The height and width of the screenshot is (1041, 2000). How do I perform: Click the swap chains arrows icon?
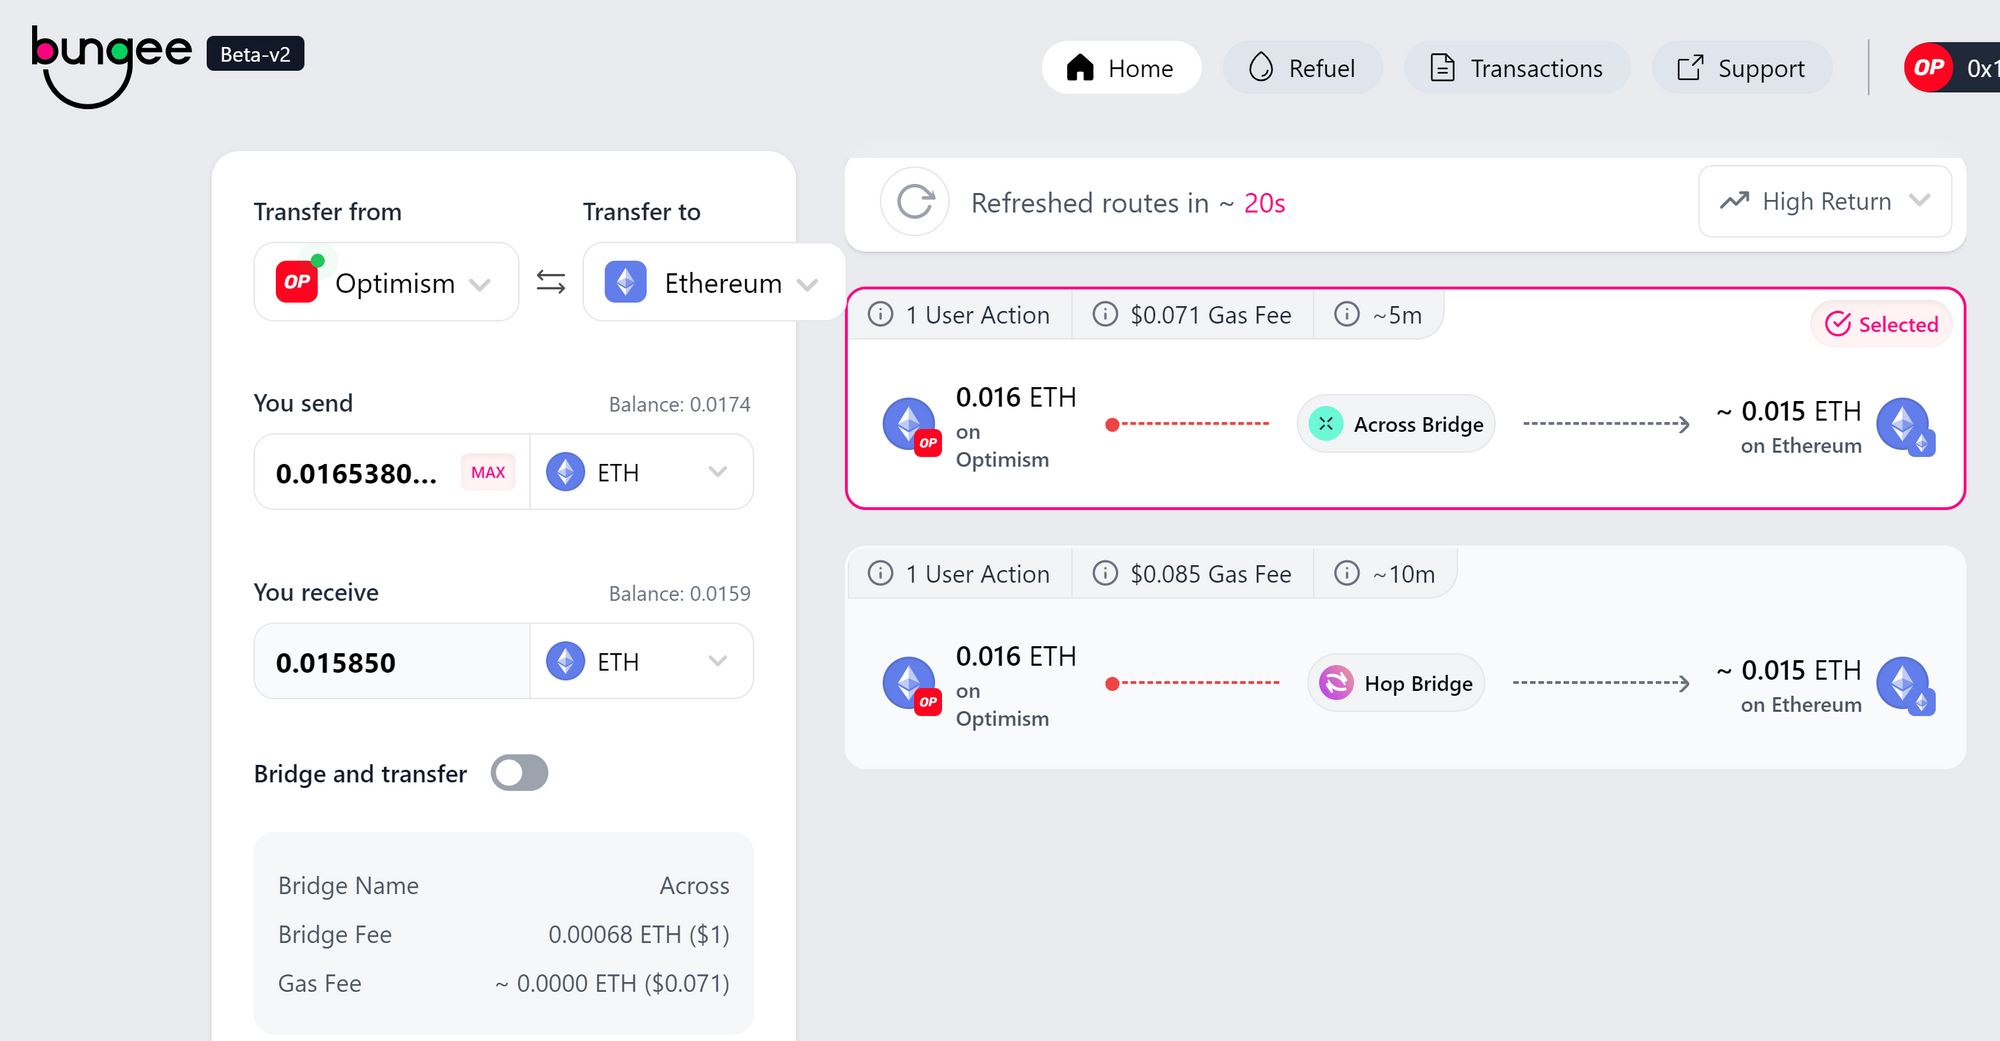tap(550, 282)
